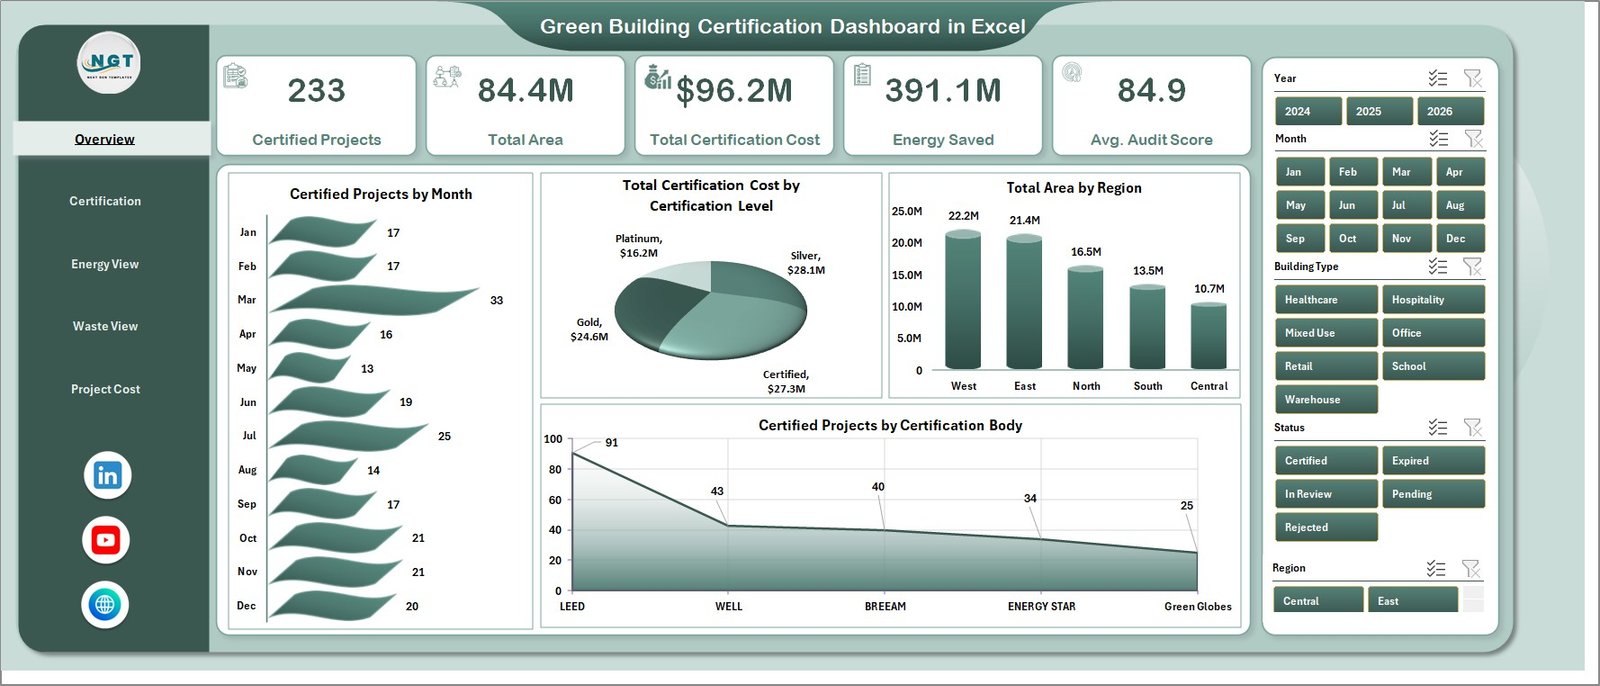Open the LinkedIn icon link
The width and height of the screenshot is (1600, 686).
tap(107, 476)
